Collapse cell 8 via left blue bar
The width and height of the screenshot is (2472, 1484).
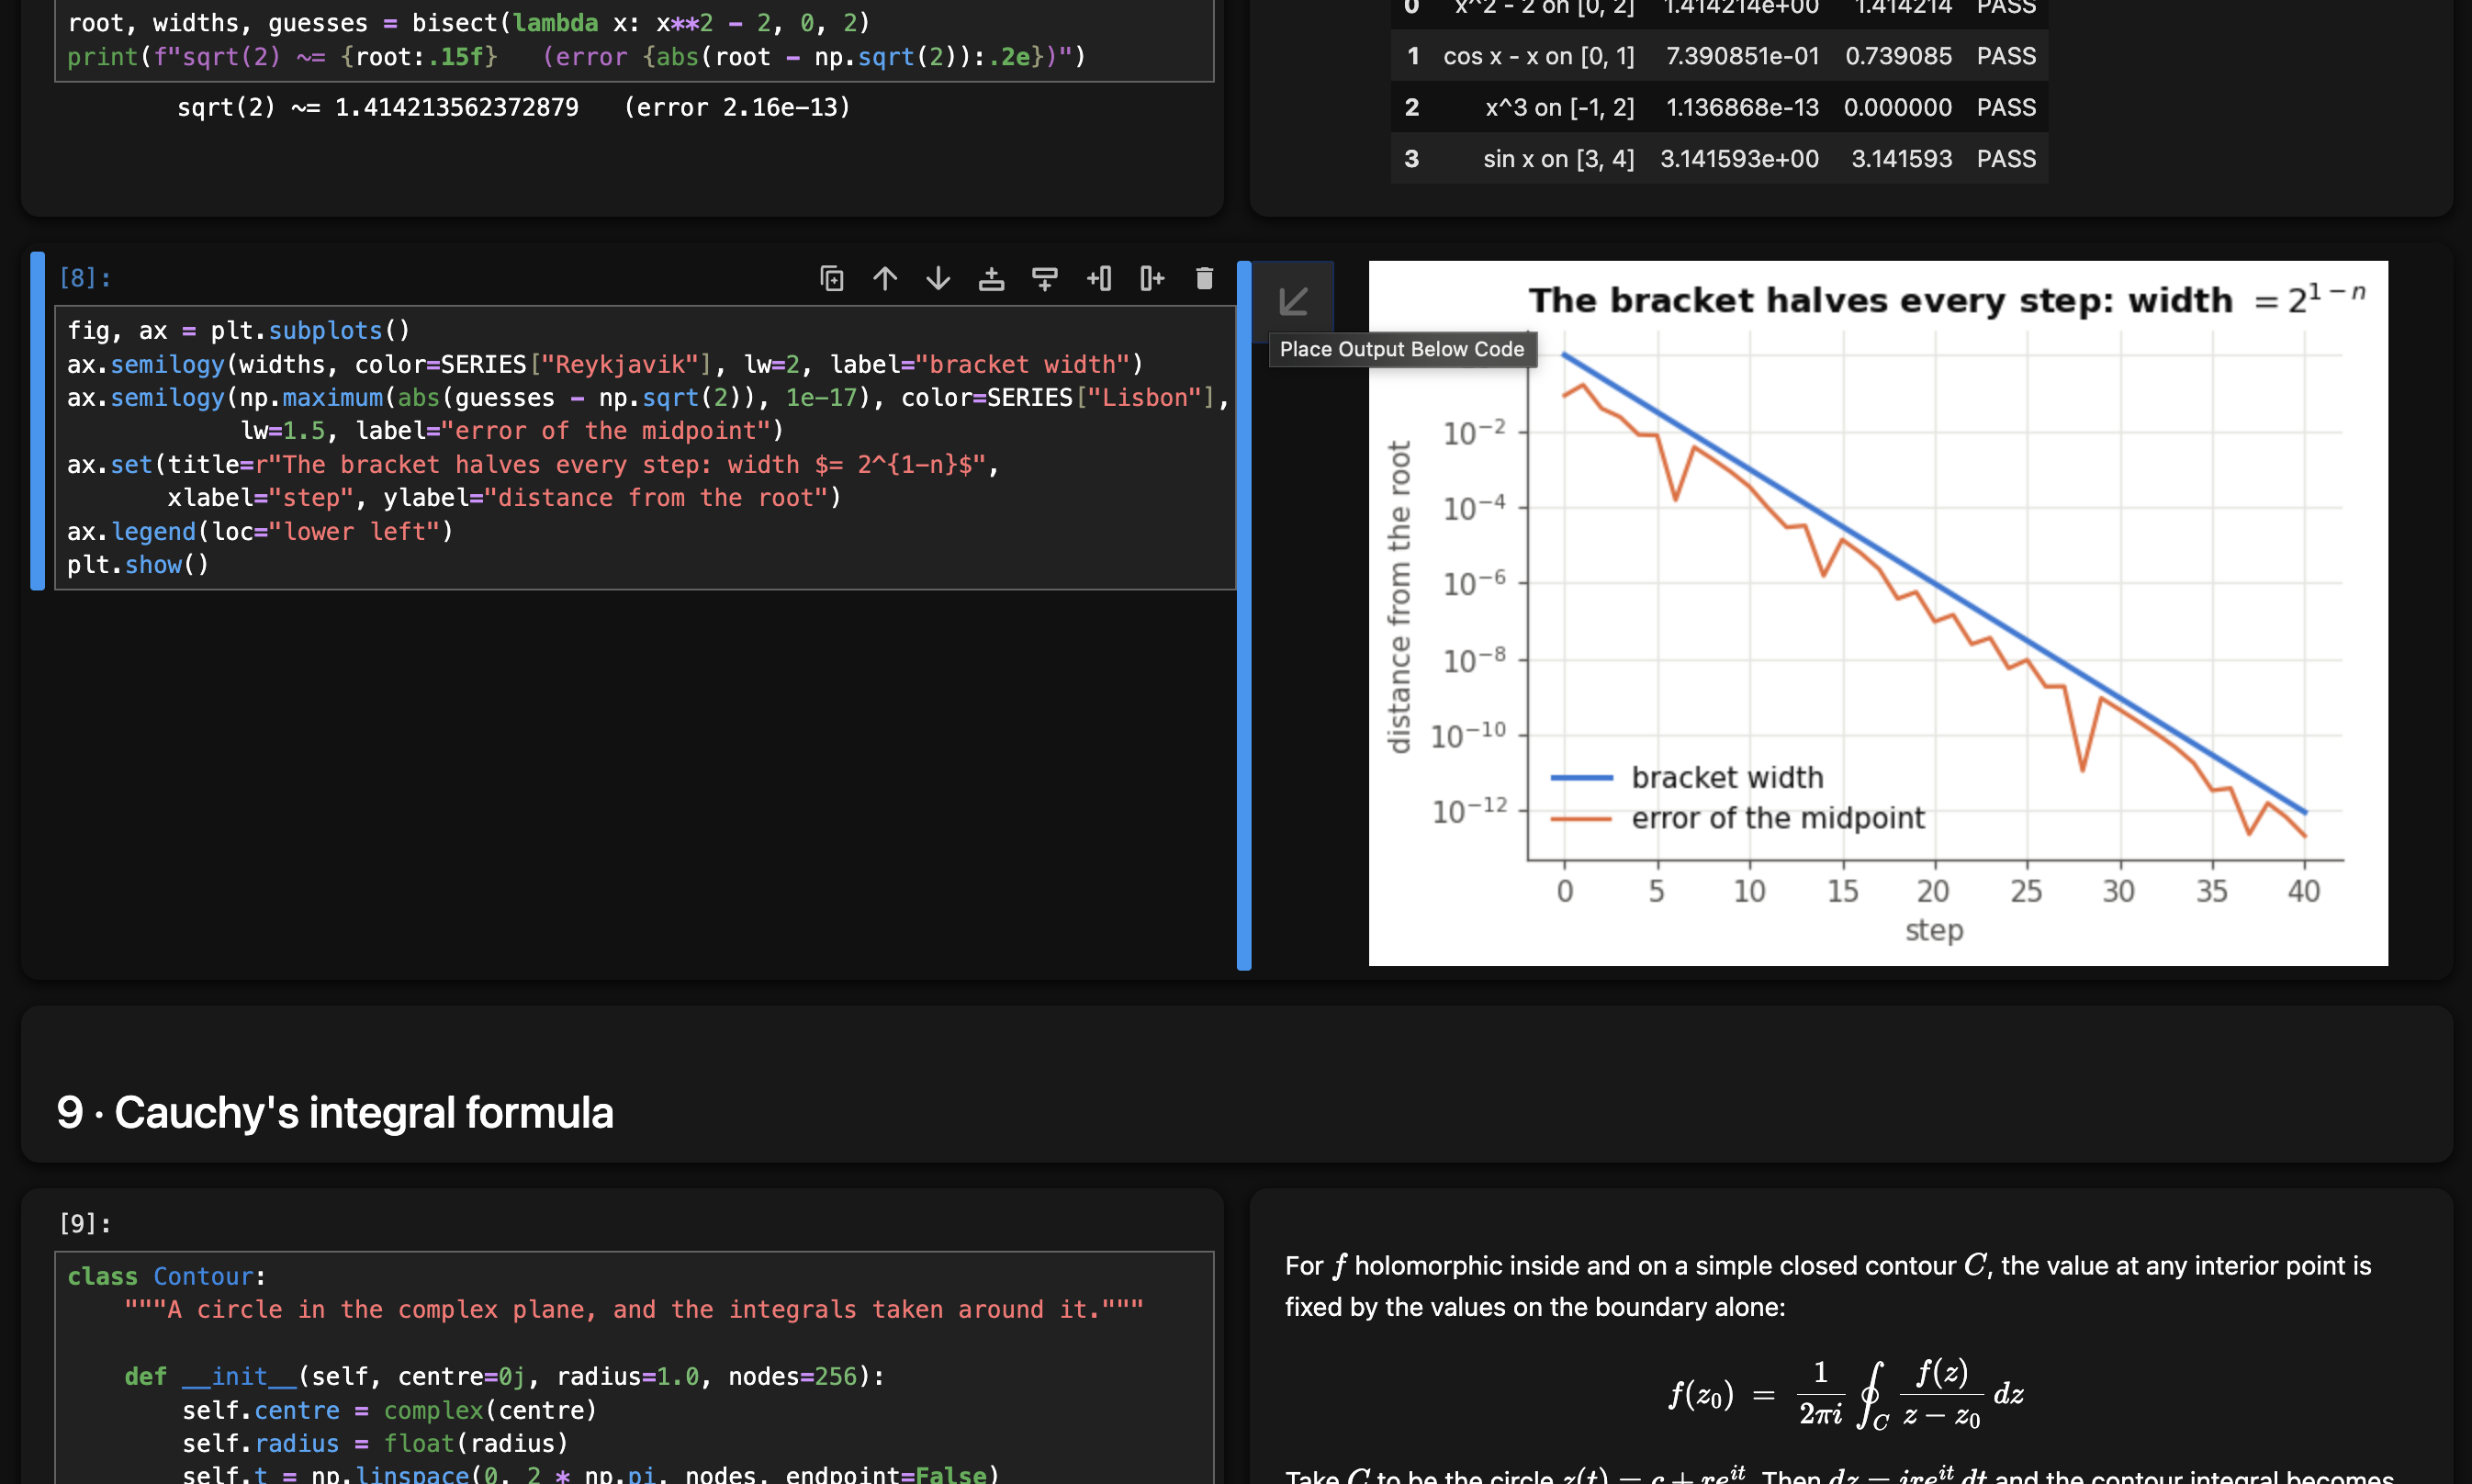coord(38,421)
